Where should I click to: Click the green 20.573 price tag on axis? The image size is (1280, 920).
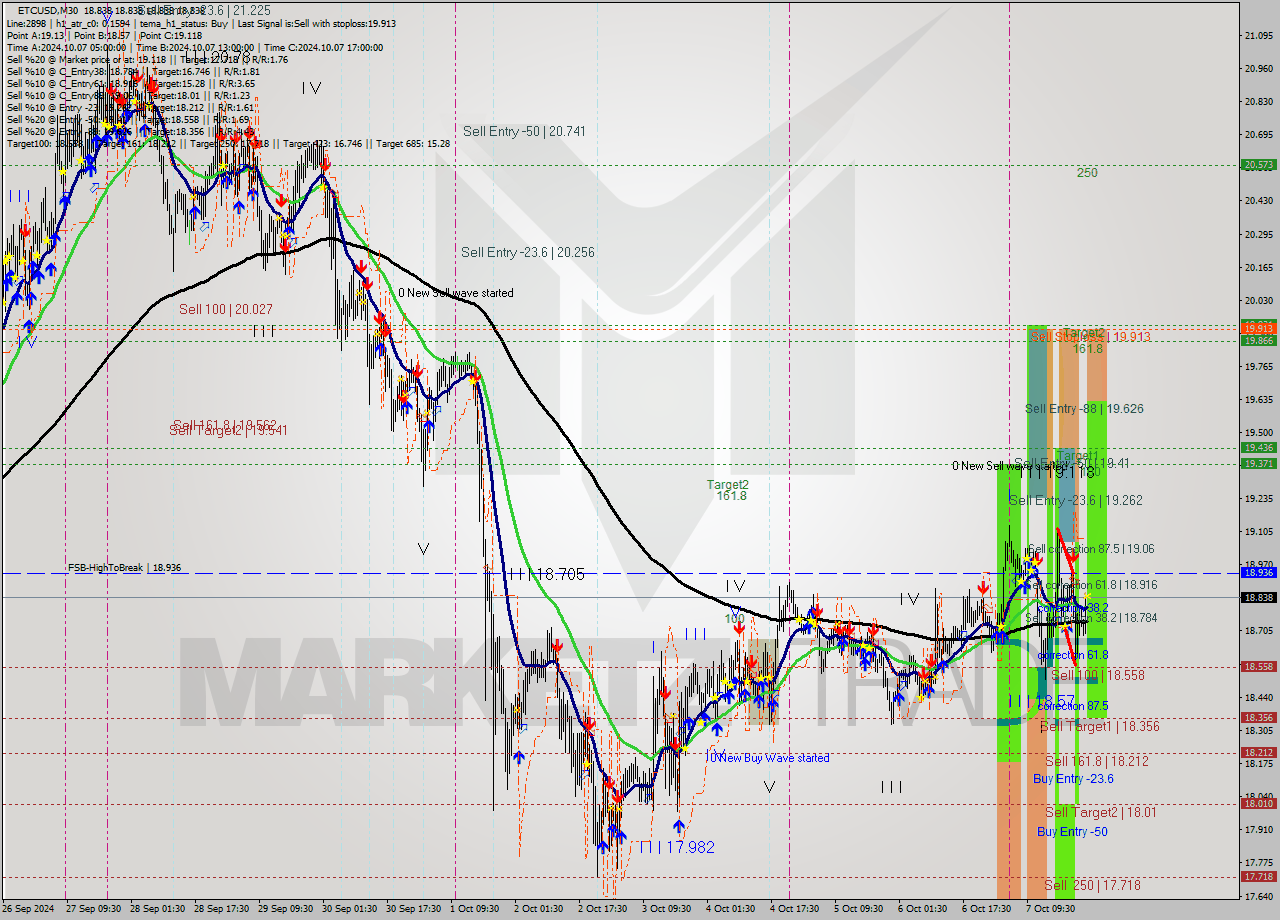(1258, 165)
